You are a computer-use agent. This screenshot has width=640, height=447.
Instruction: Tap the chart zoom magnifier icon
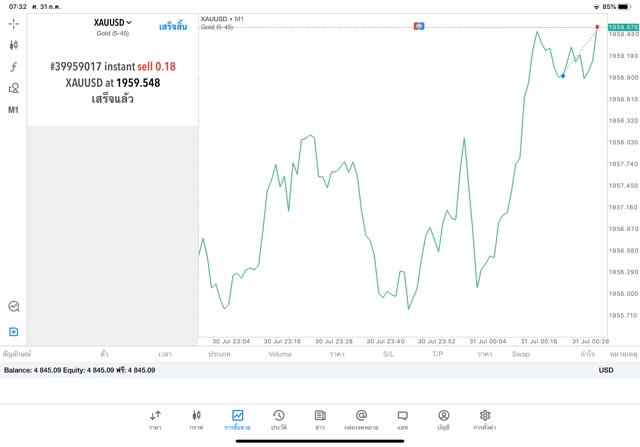[x=14, y=307]
